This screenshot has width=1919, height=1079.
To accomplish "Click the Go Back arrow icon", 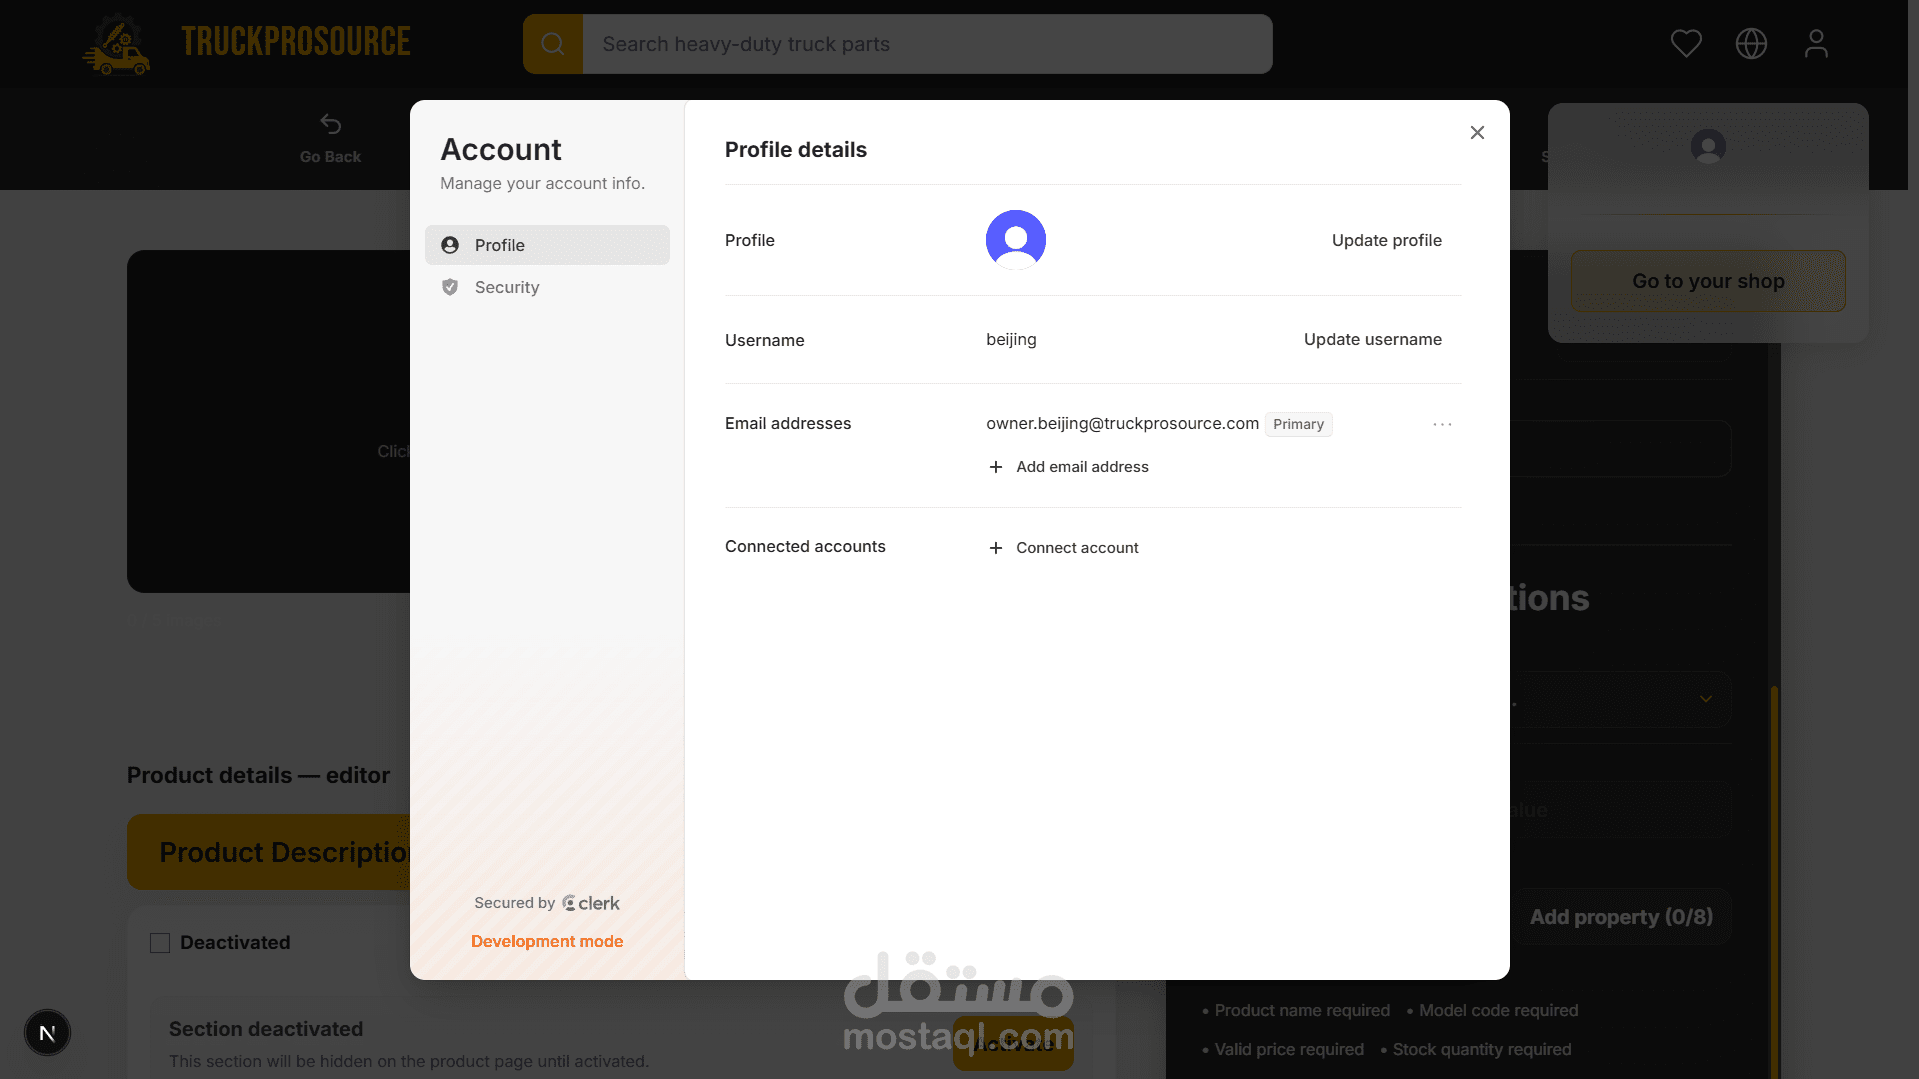I will click(331, 124).
